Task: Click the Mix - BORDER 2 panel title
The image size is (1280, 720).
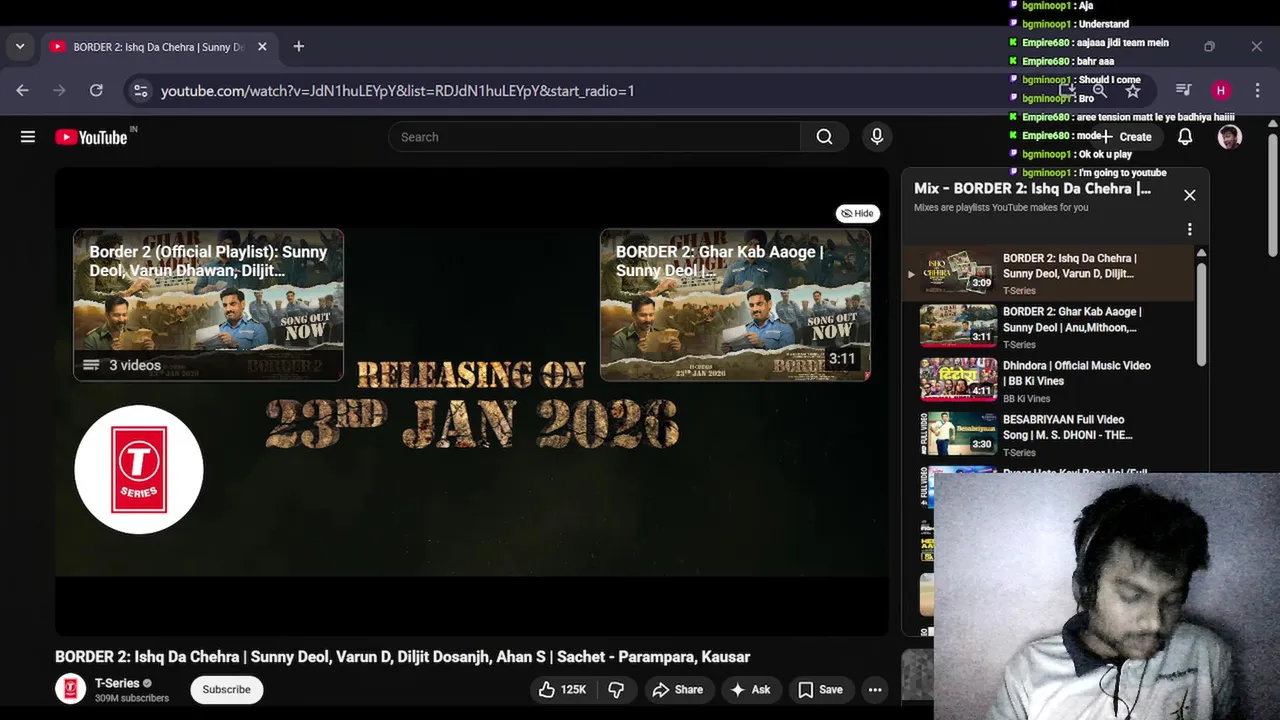Action: (1032, 189)
